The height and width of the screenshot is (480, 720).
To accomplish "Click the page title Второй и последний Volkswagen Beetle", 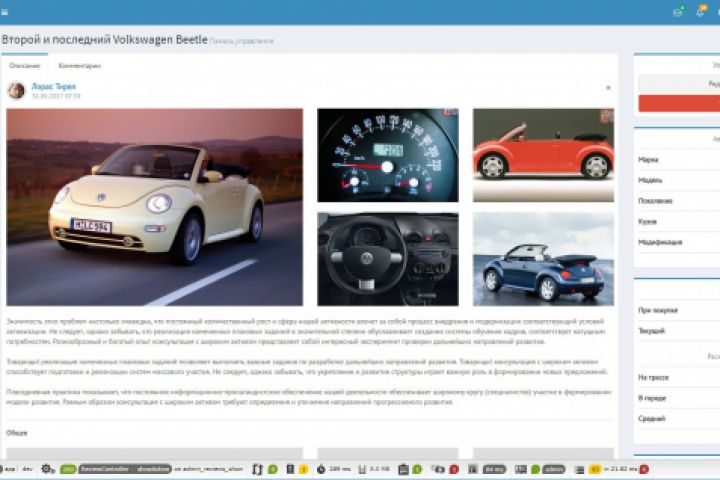I will point(105,40).
